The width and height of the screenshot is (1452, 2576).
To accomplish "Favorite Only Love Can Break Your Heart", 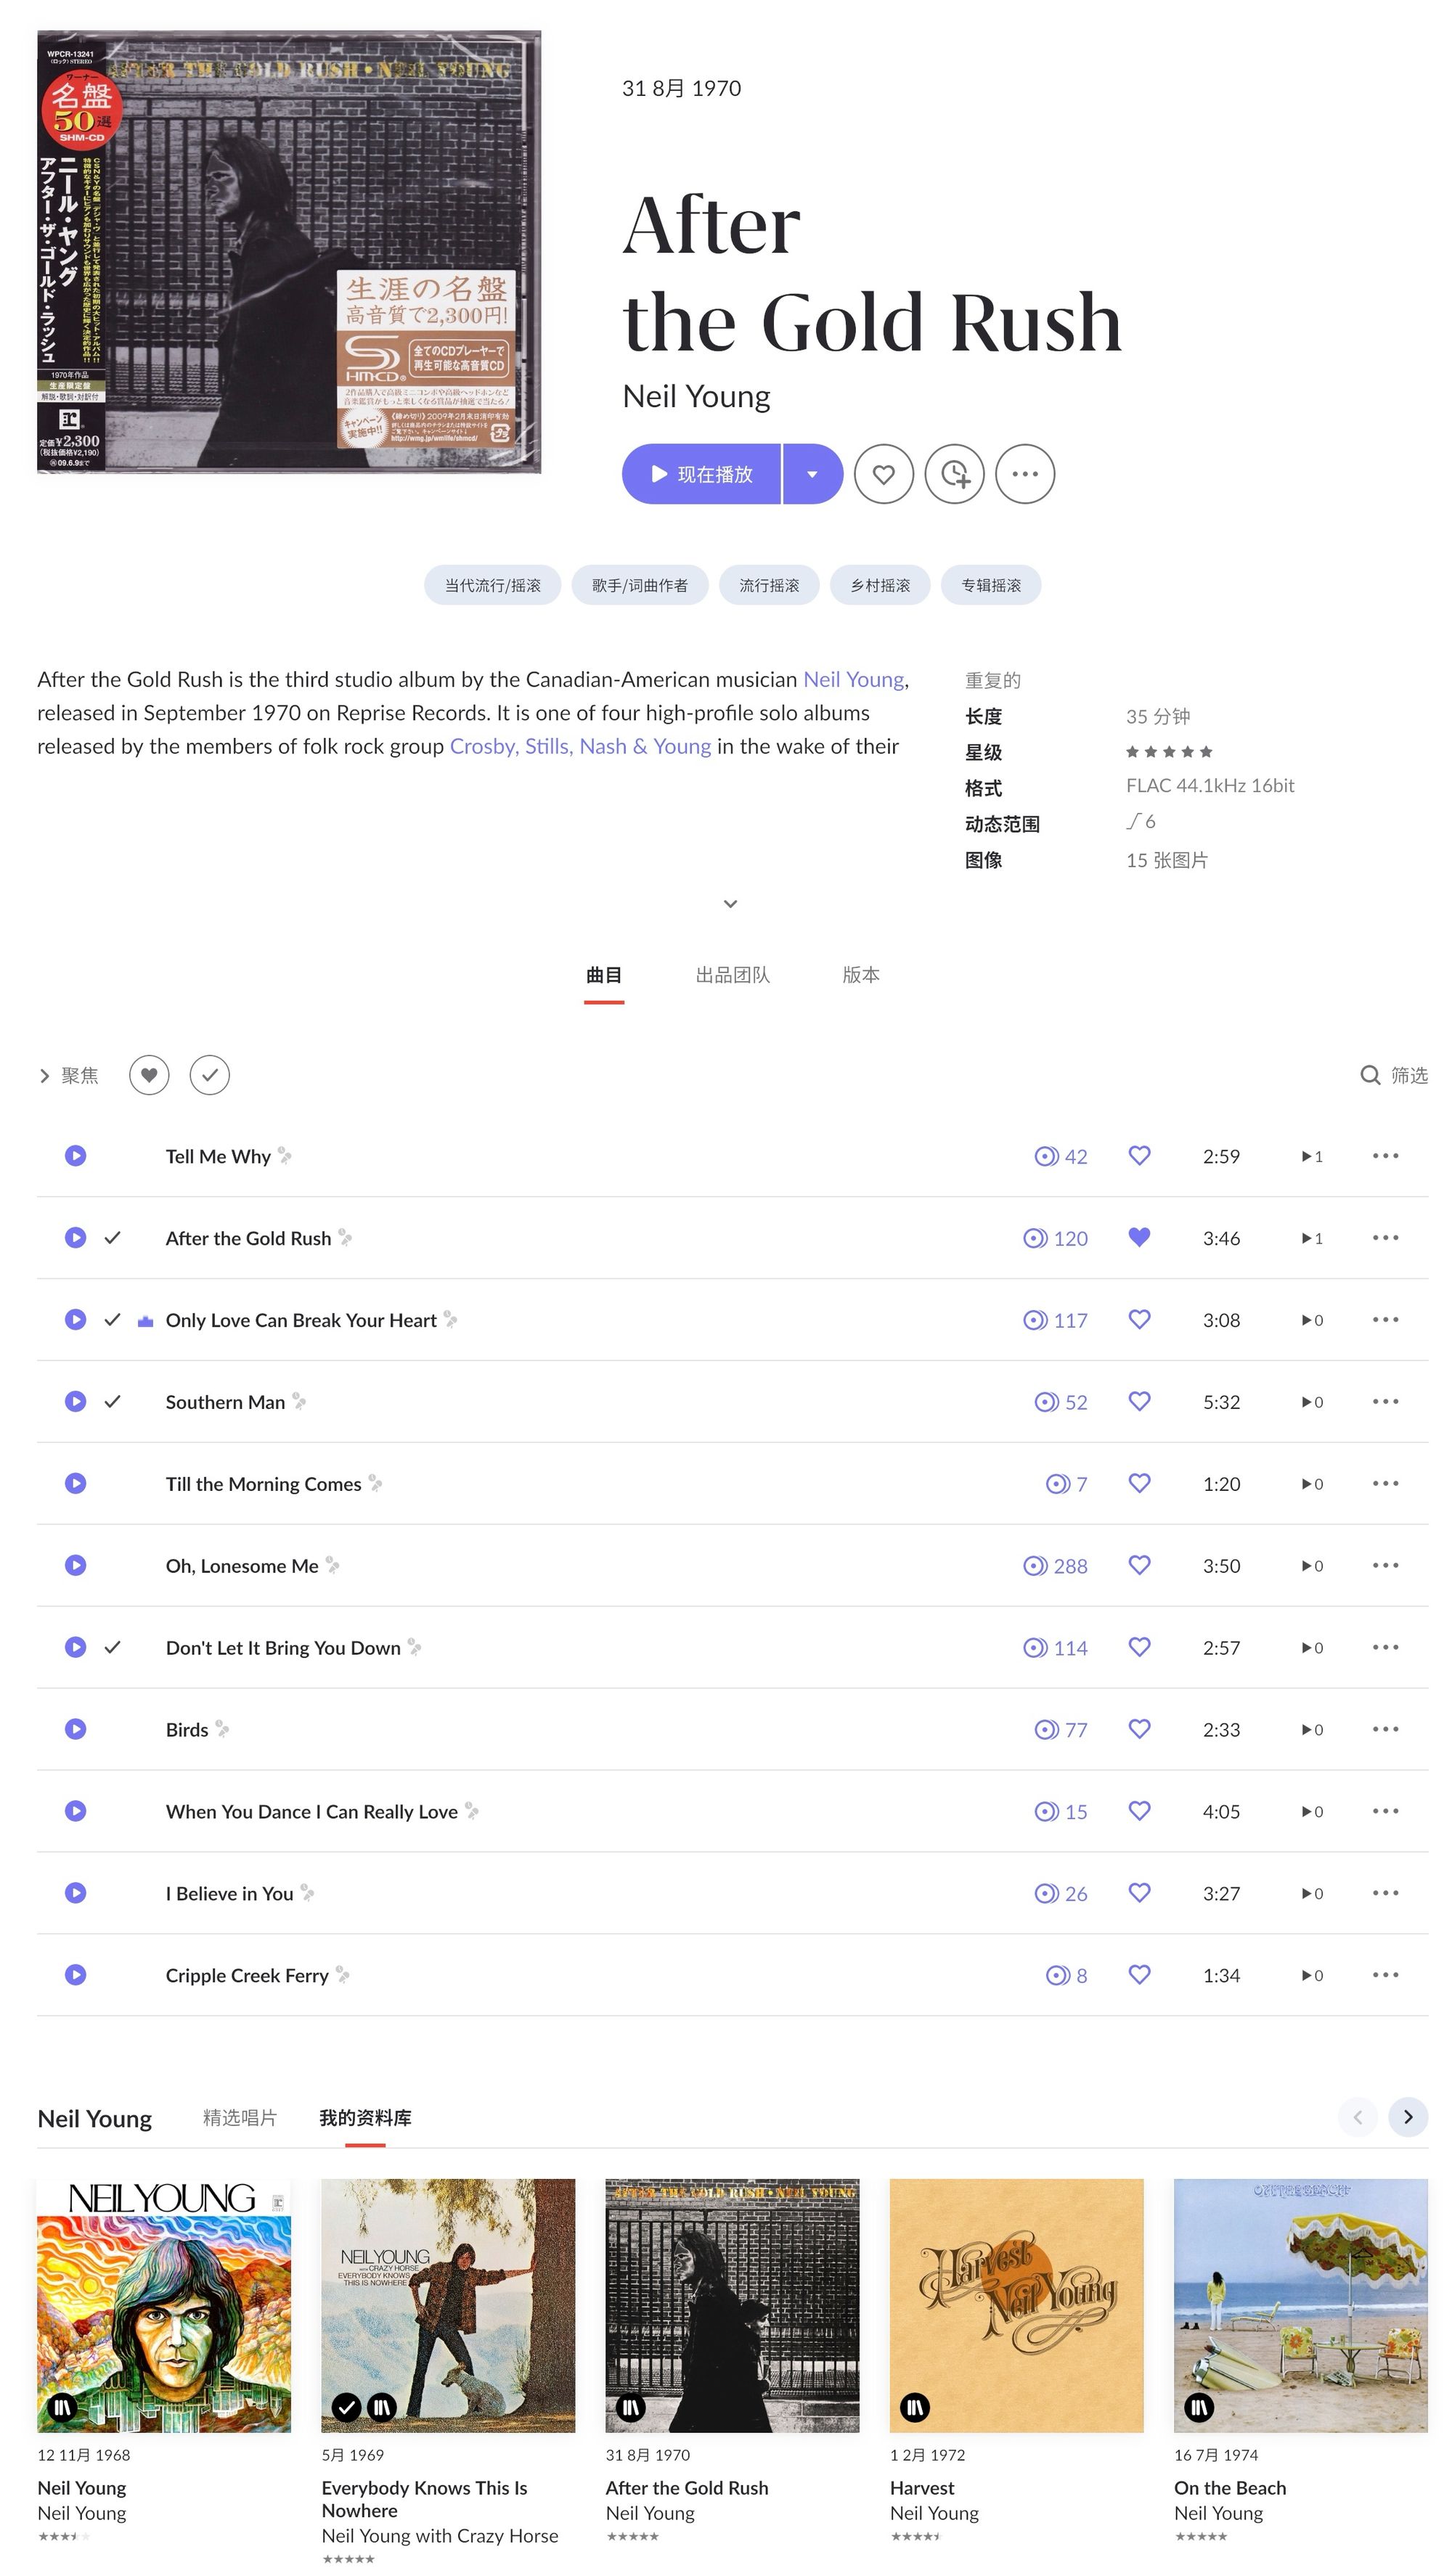I will (x=1139, y=1320).
